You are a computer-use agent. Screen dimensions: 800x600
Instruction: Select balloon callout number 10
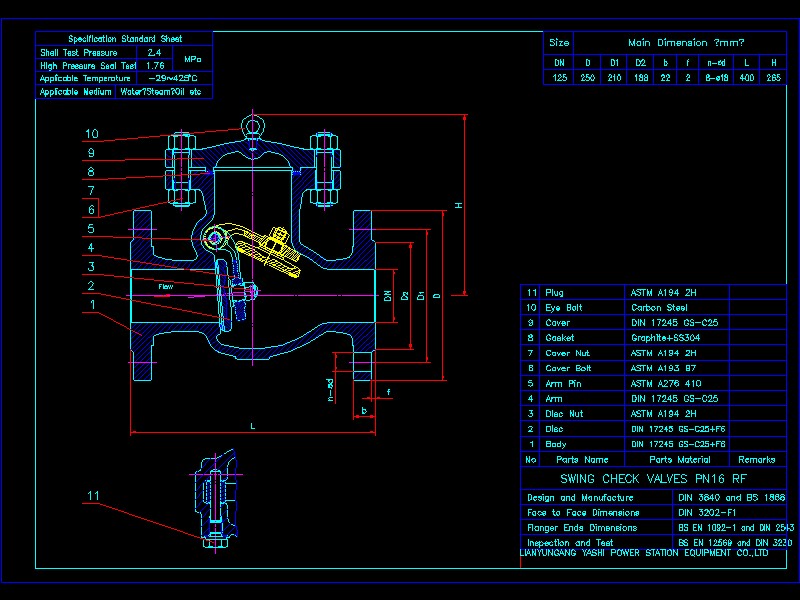pos(91,133)
